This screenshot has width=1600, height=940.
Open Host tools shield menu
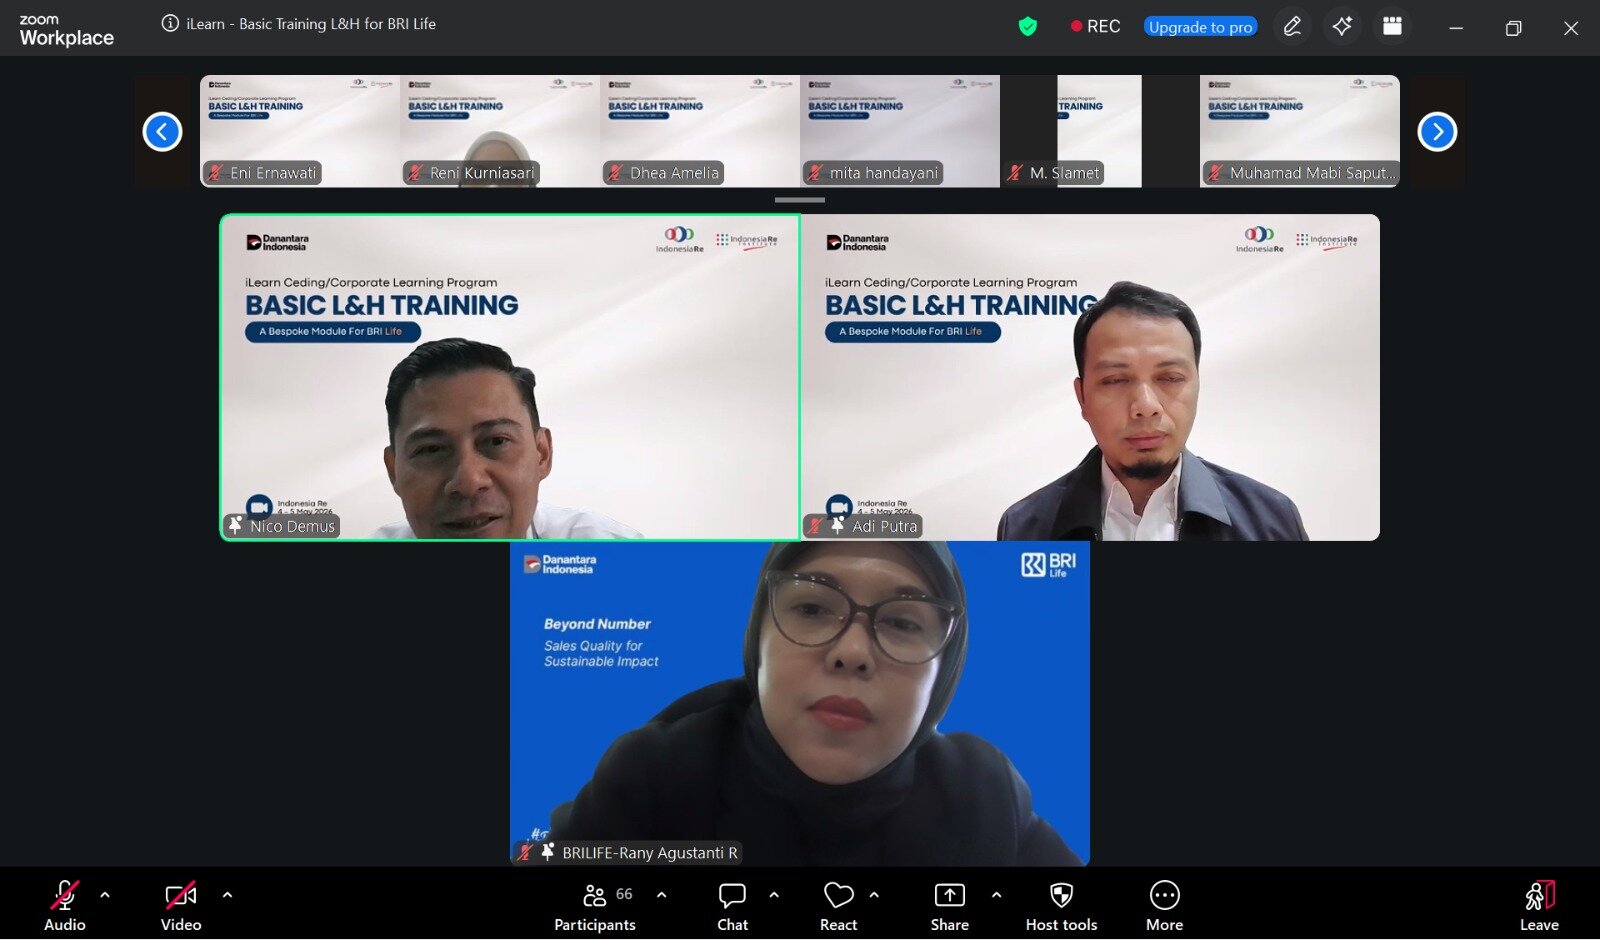coord(1062,906)
